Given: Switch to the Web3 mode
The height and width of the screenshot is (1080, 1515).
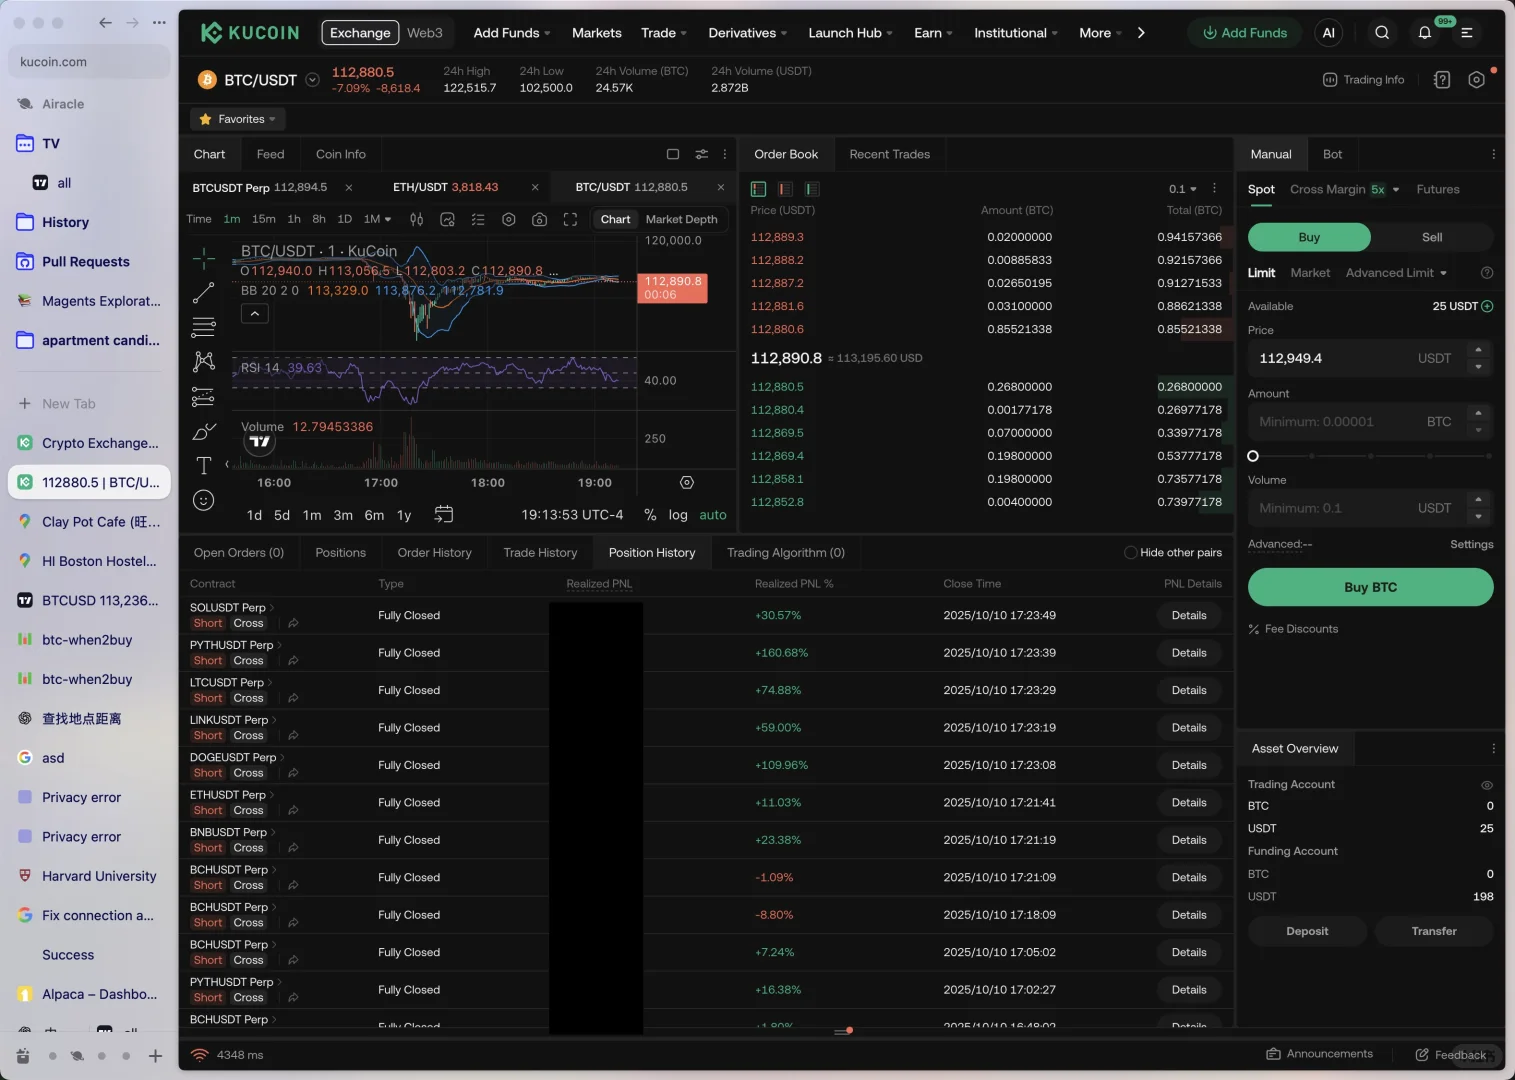Looking at the screenshot, I should click(425, 33).
